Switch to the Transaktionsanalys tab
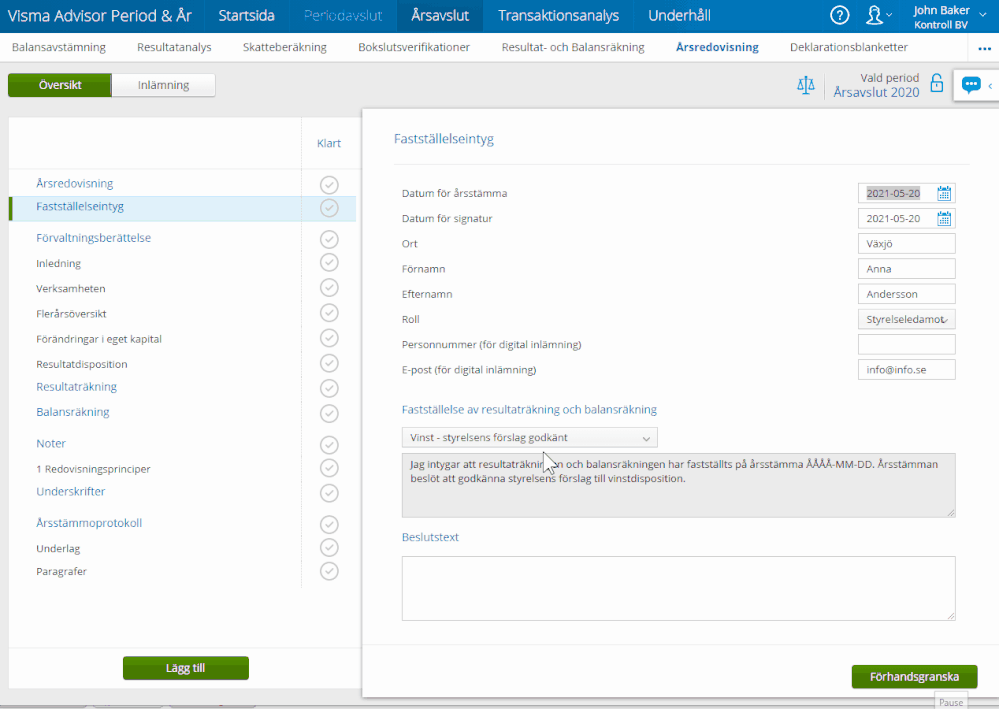Screen dimensions: 999x709 [x=558, y=16]
